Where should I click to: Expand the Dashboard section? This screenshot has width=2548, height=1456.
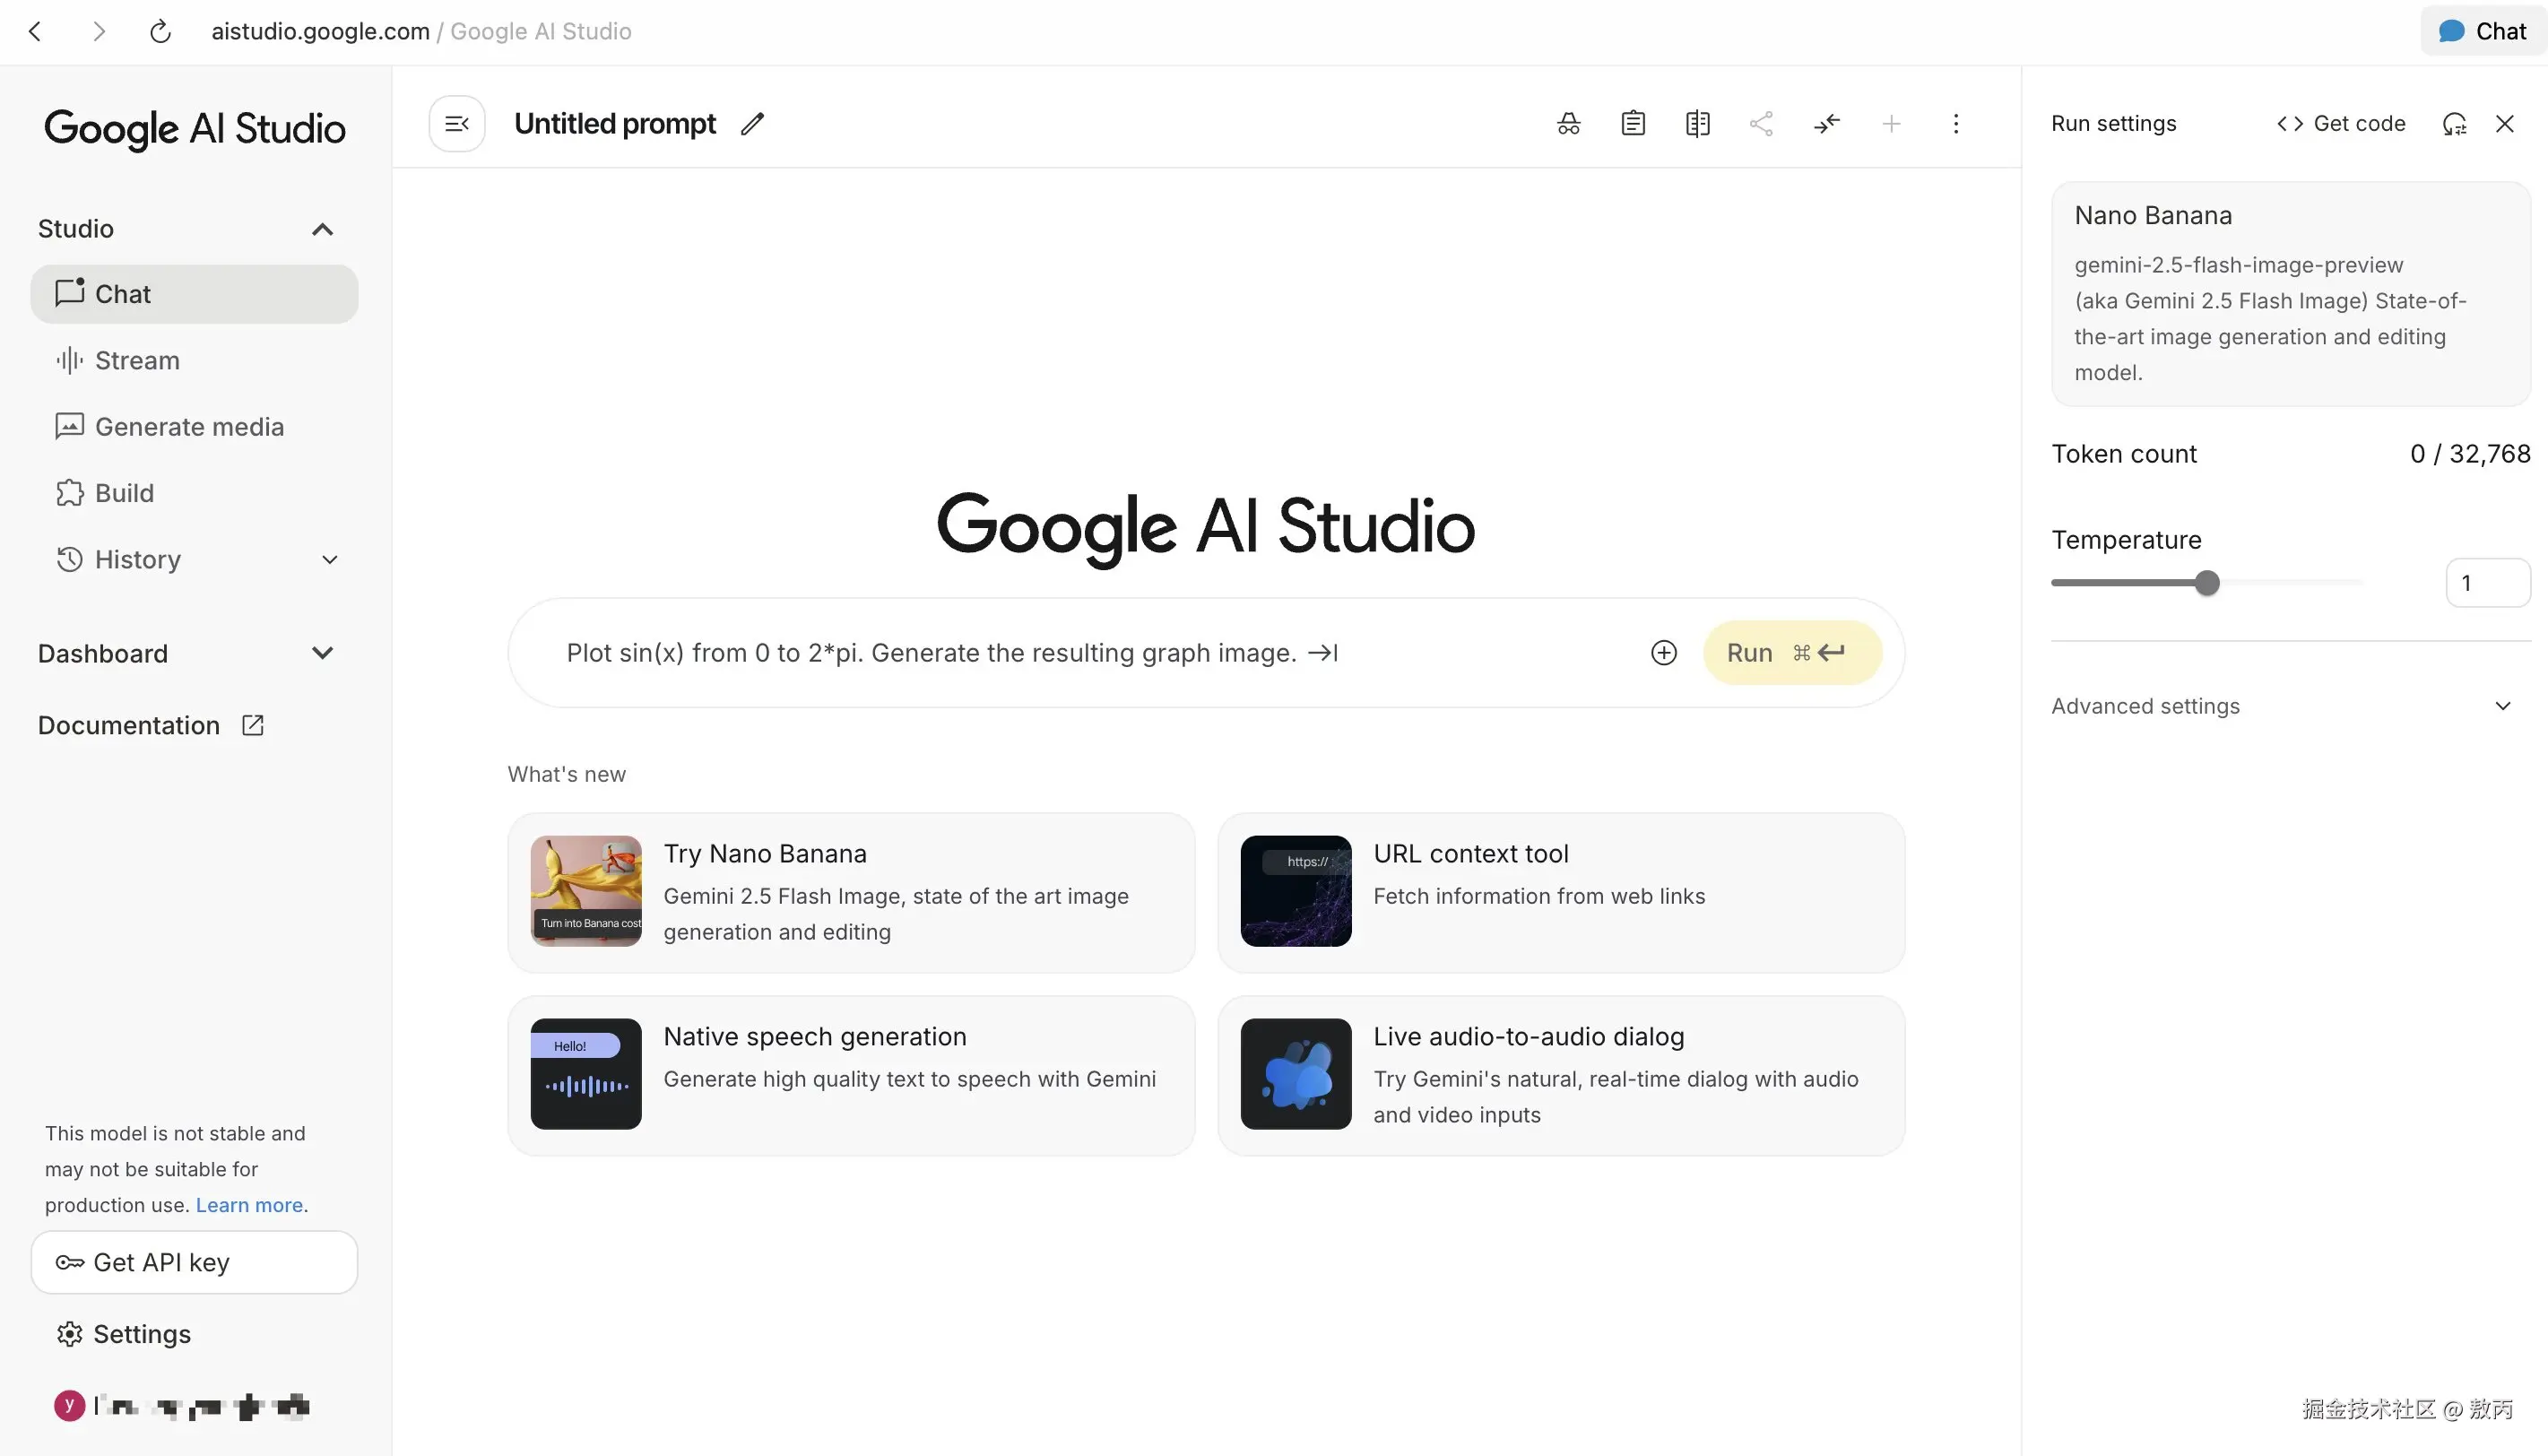pos(322,654)
